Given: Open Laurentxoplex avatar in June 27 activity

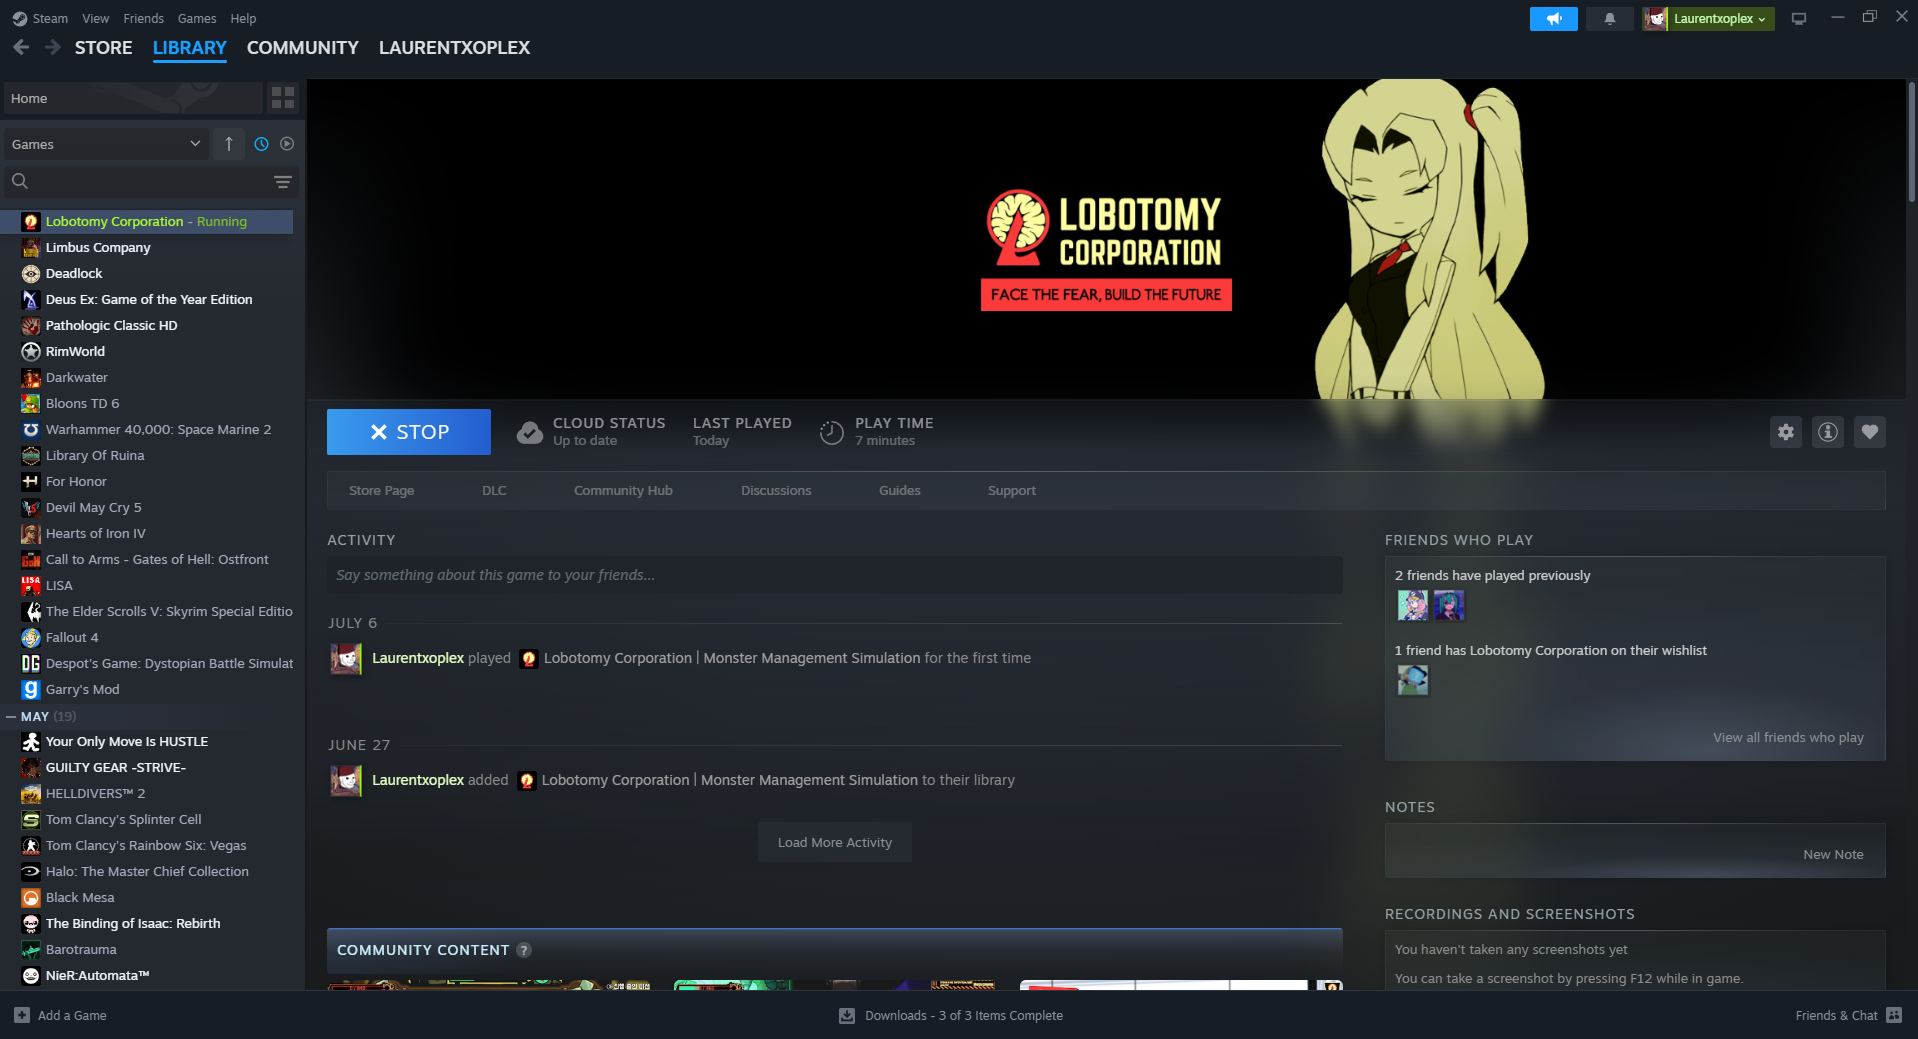Looking at the screenshot, I should (x=346, y=780).
